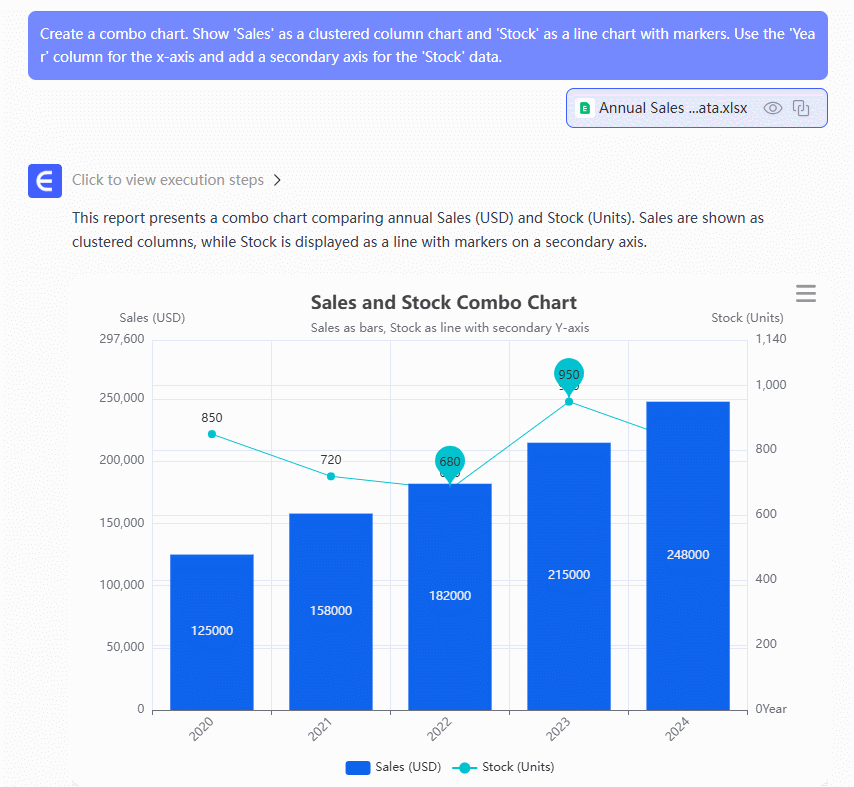Click the green spreadsheet file icon
Screen dimensions: 854x787
tap(585, 108)
